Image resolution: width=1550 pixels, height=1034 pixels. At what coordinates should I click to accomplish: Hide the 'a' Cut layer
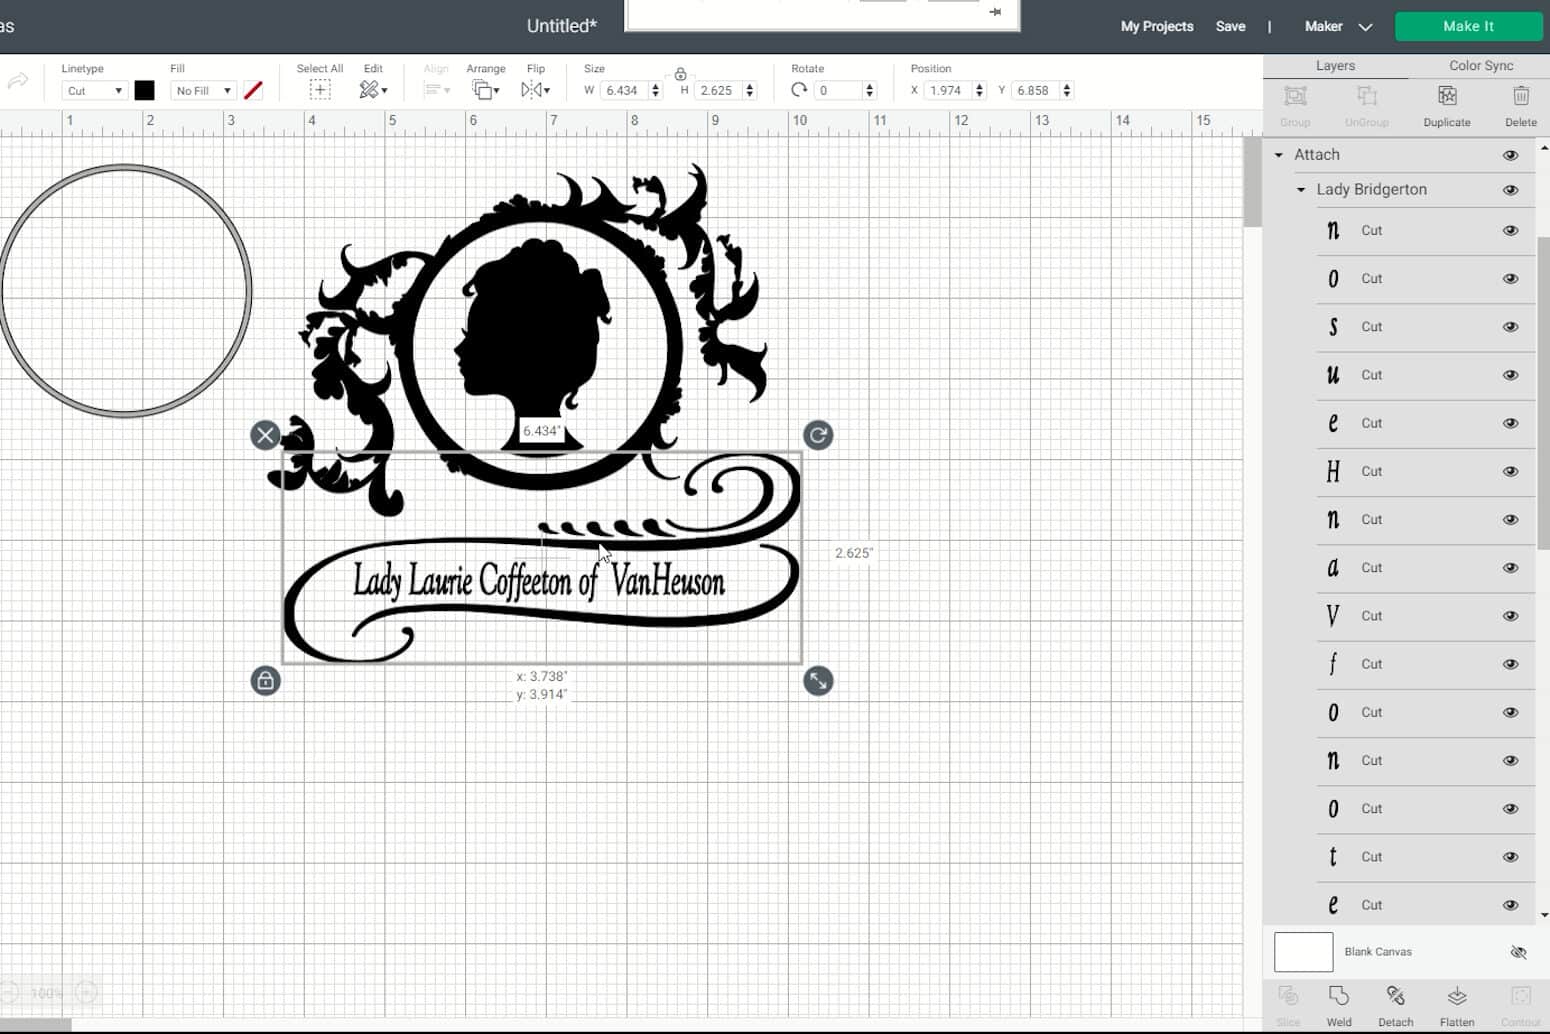pyautogui.click(x=1510, y=568)
